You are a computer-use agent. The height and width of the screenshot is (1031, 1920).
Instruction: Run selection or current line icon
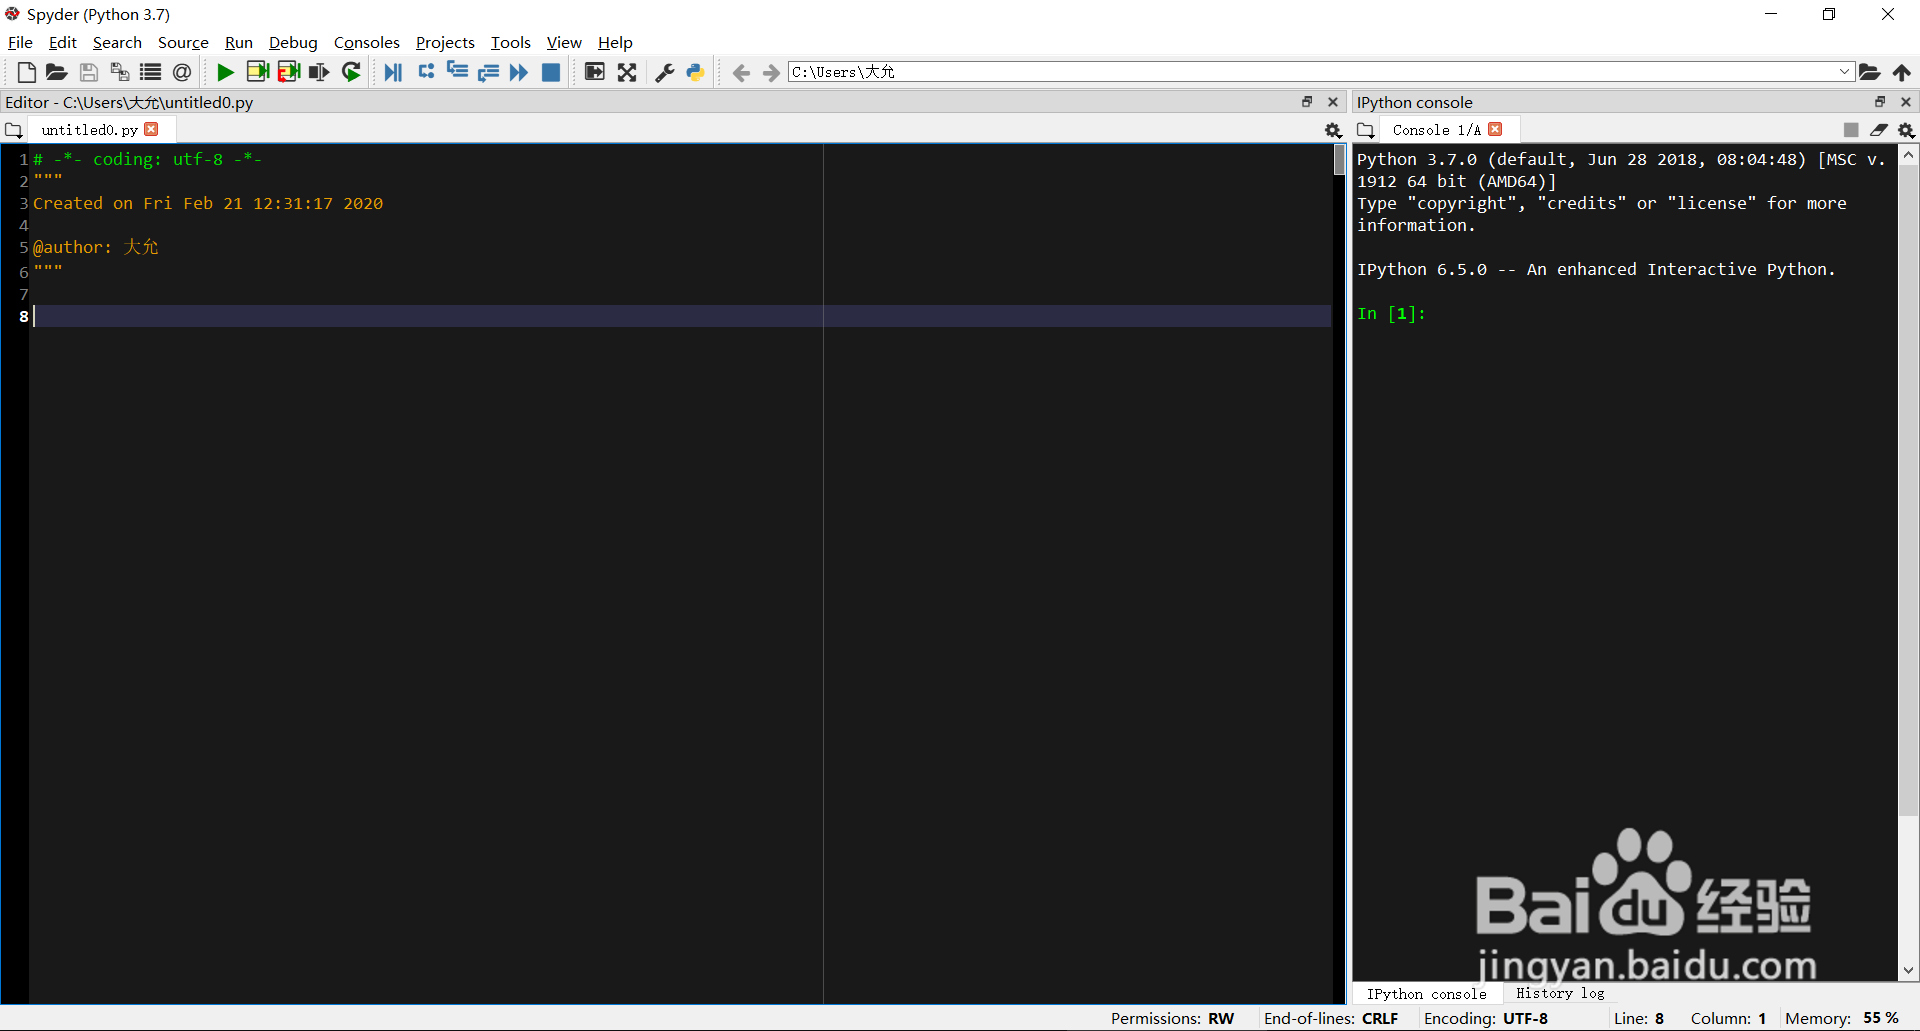[319, 72]
